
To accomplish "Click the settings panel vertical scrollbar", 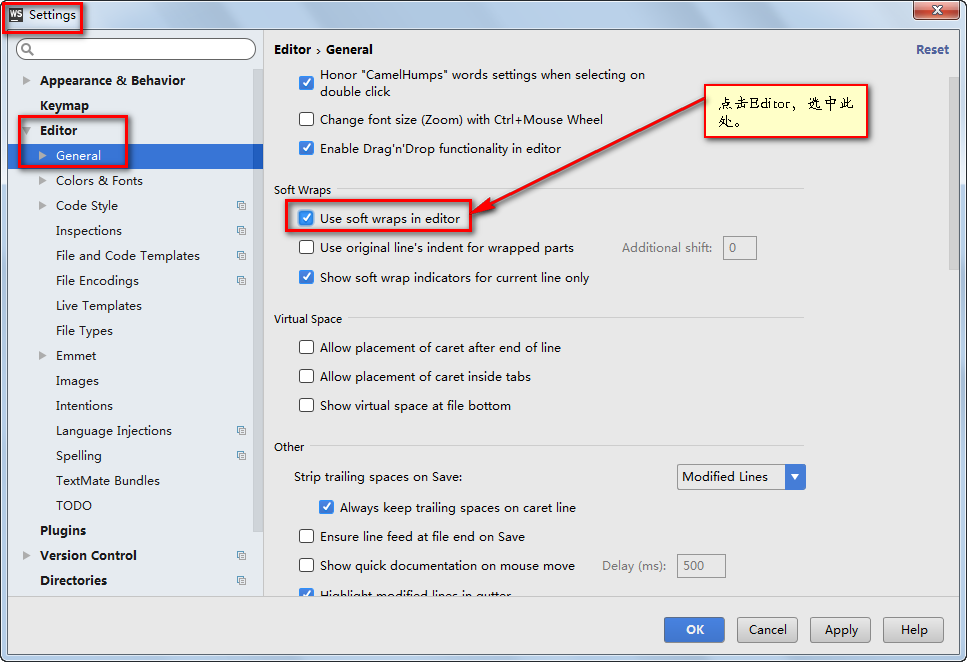I will [x=954, y=173].
